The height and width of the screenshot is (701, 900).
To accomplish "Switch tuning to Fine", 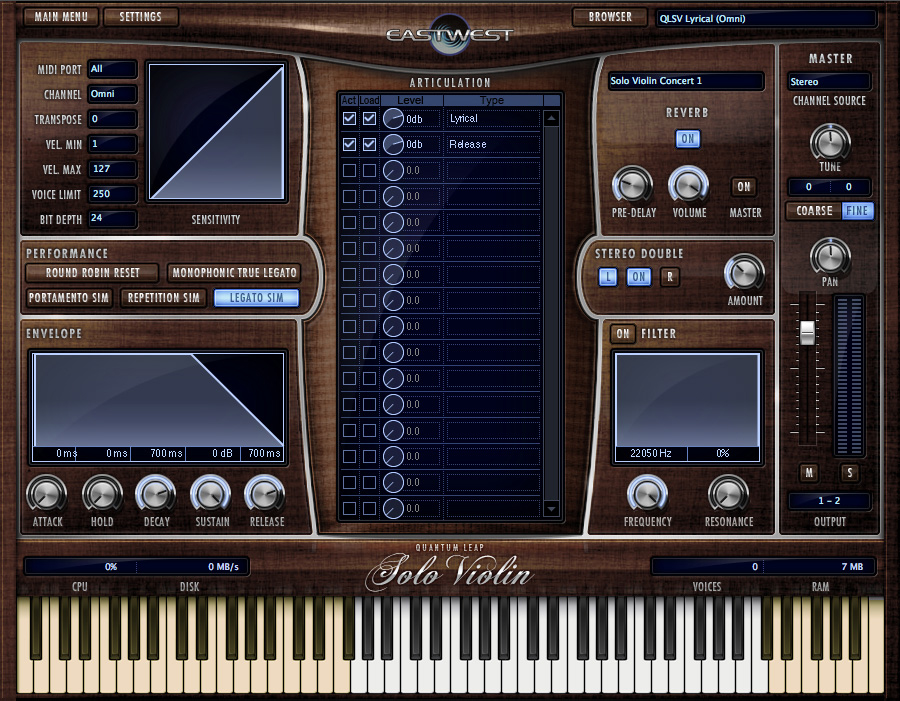I will pyautogui.click(x=857, y=211).
